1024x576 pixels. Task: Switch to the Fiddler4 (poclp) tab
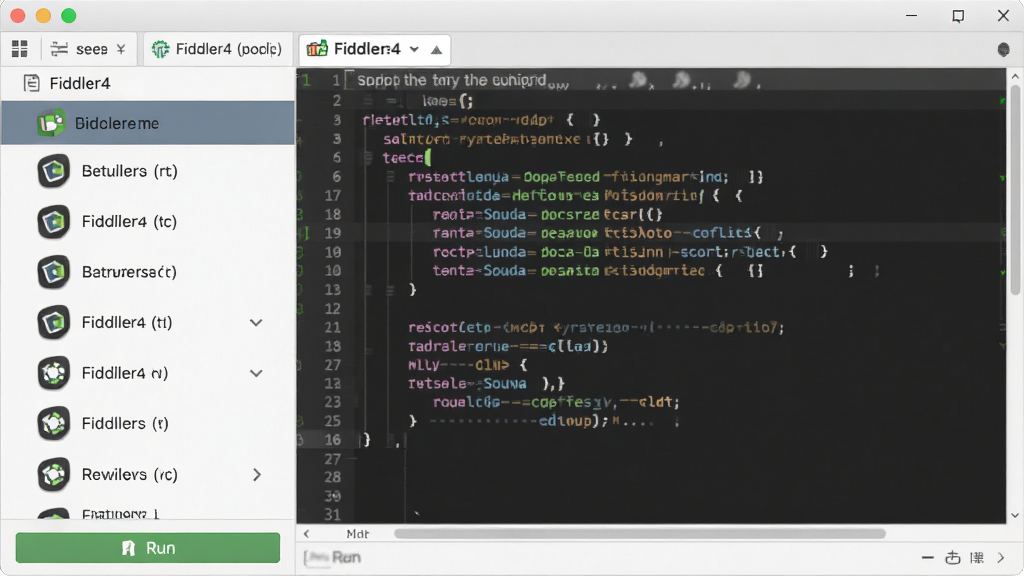(217, 49)
